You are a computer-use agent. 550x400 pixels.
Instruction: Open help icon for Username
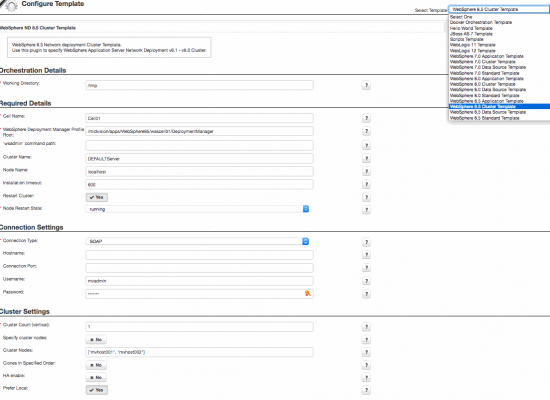(366, 281)
